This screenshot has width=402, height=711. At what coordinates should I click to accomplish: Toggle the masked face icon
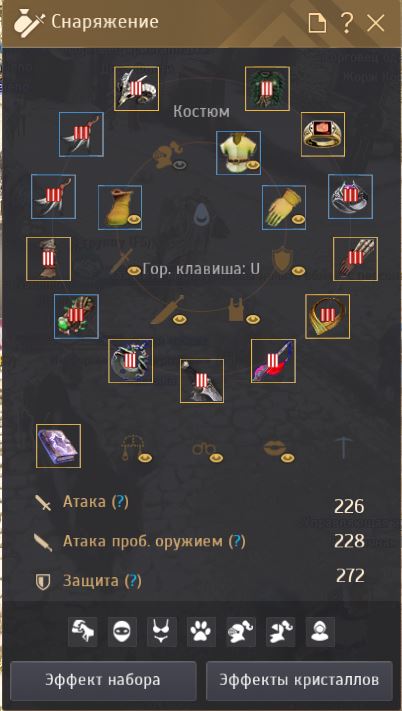point(122,632)
